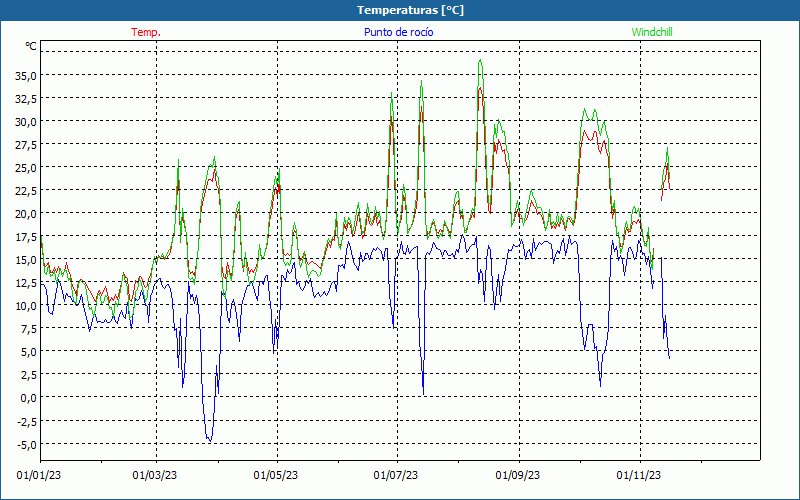800x500 pixels.
Task: Click the 7,5 value on temperature axis
Action: (x=28, y=329)
